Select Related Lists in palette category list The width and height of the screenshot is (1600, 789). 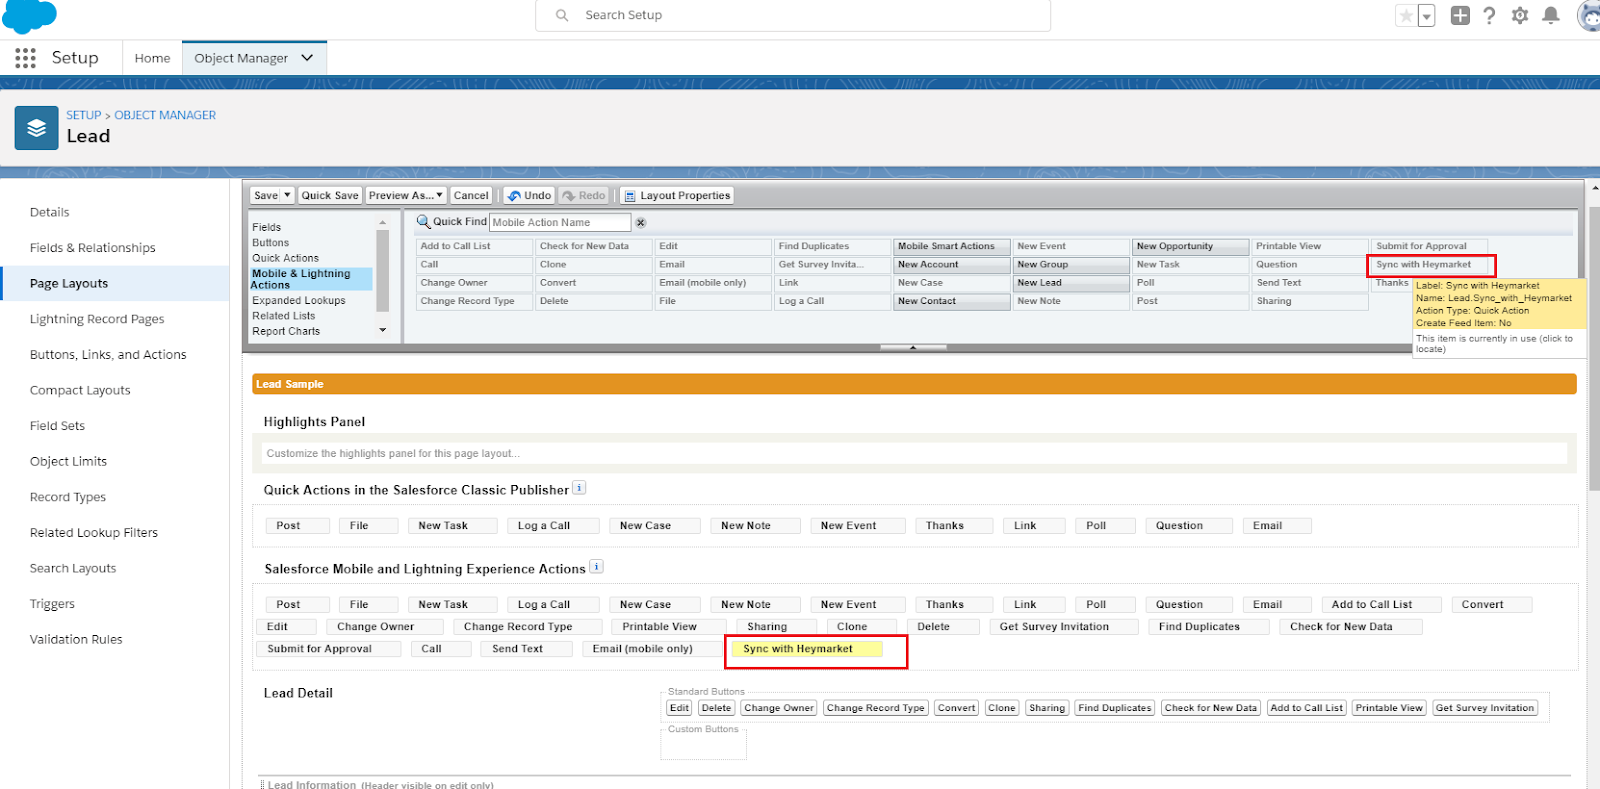coord(284,316)
